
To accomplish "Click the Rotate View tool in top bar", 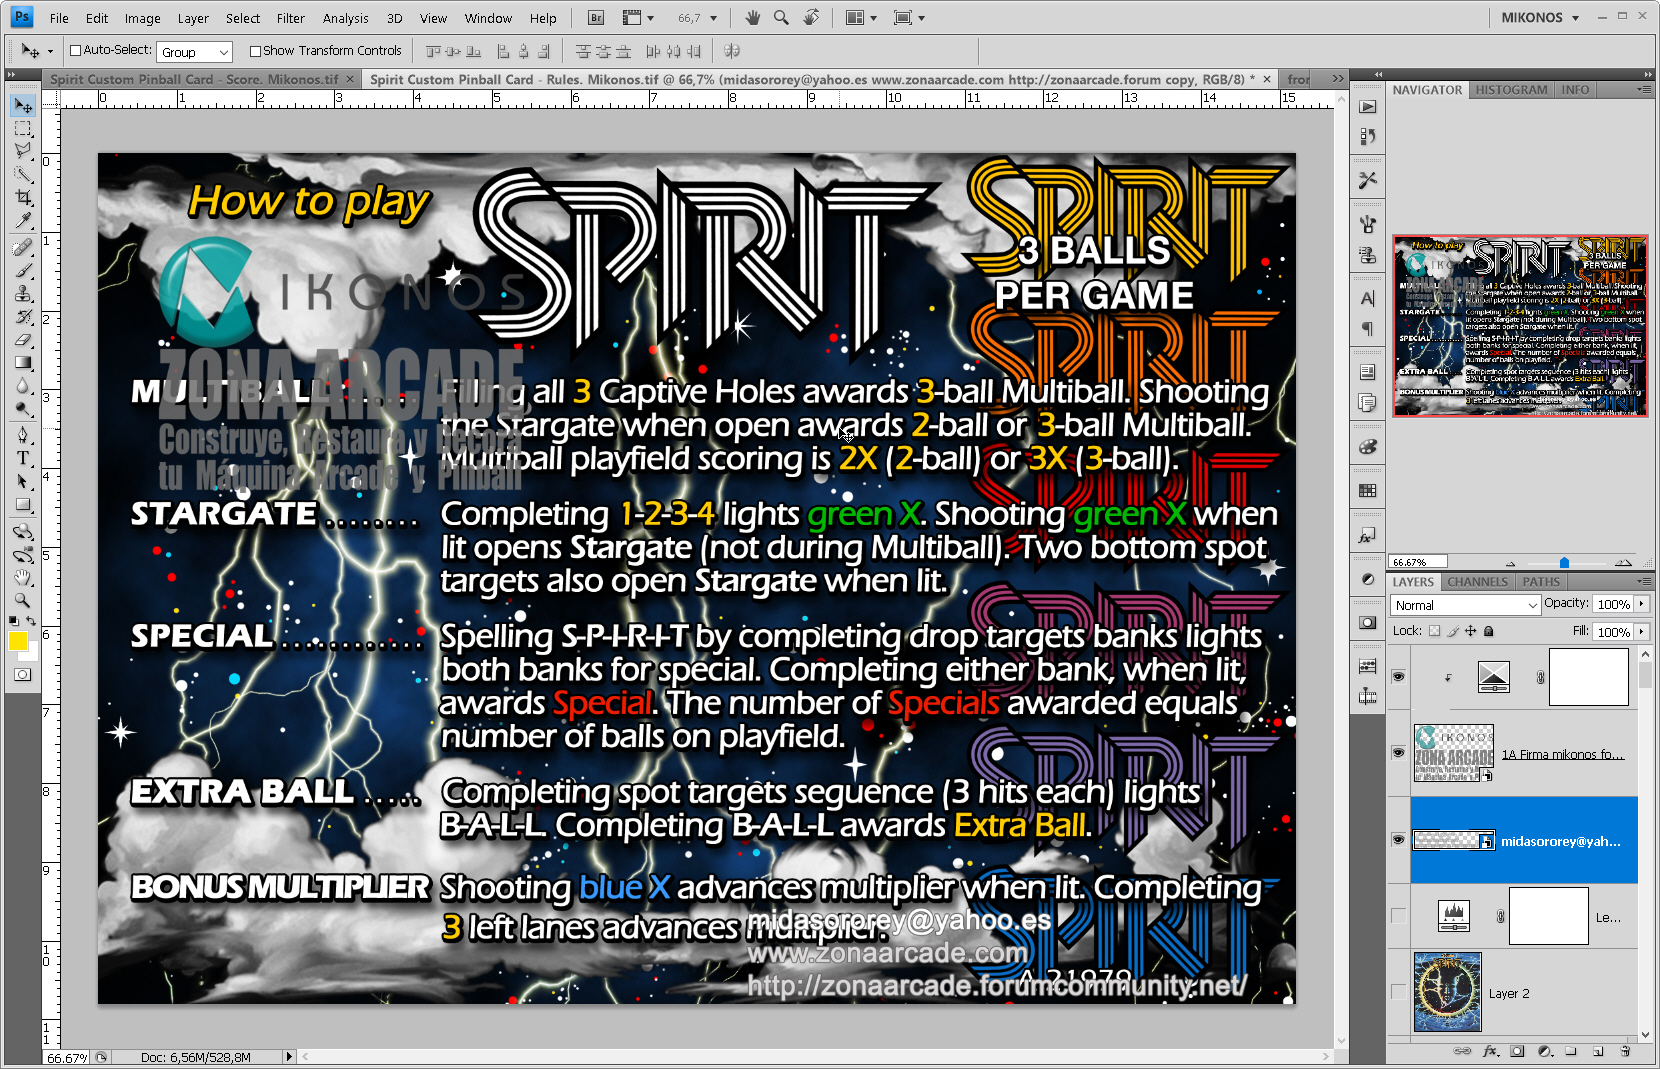I will pos(811,17).
